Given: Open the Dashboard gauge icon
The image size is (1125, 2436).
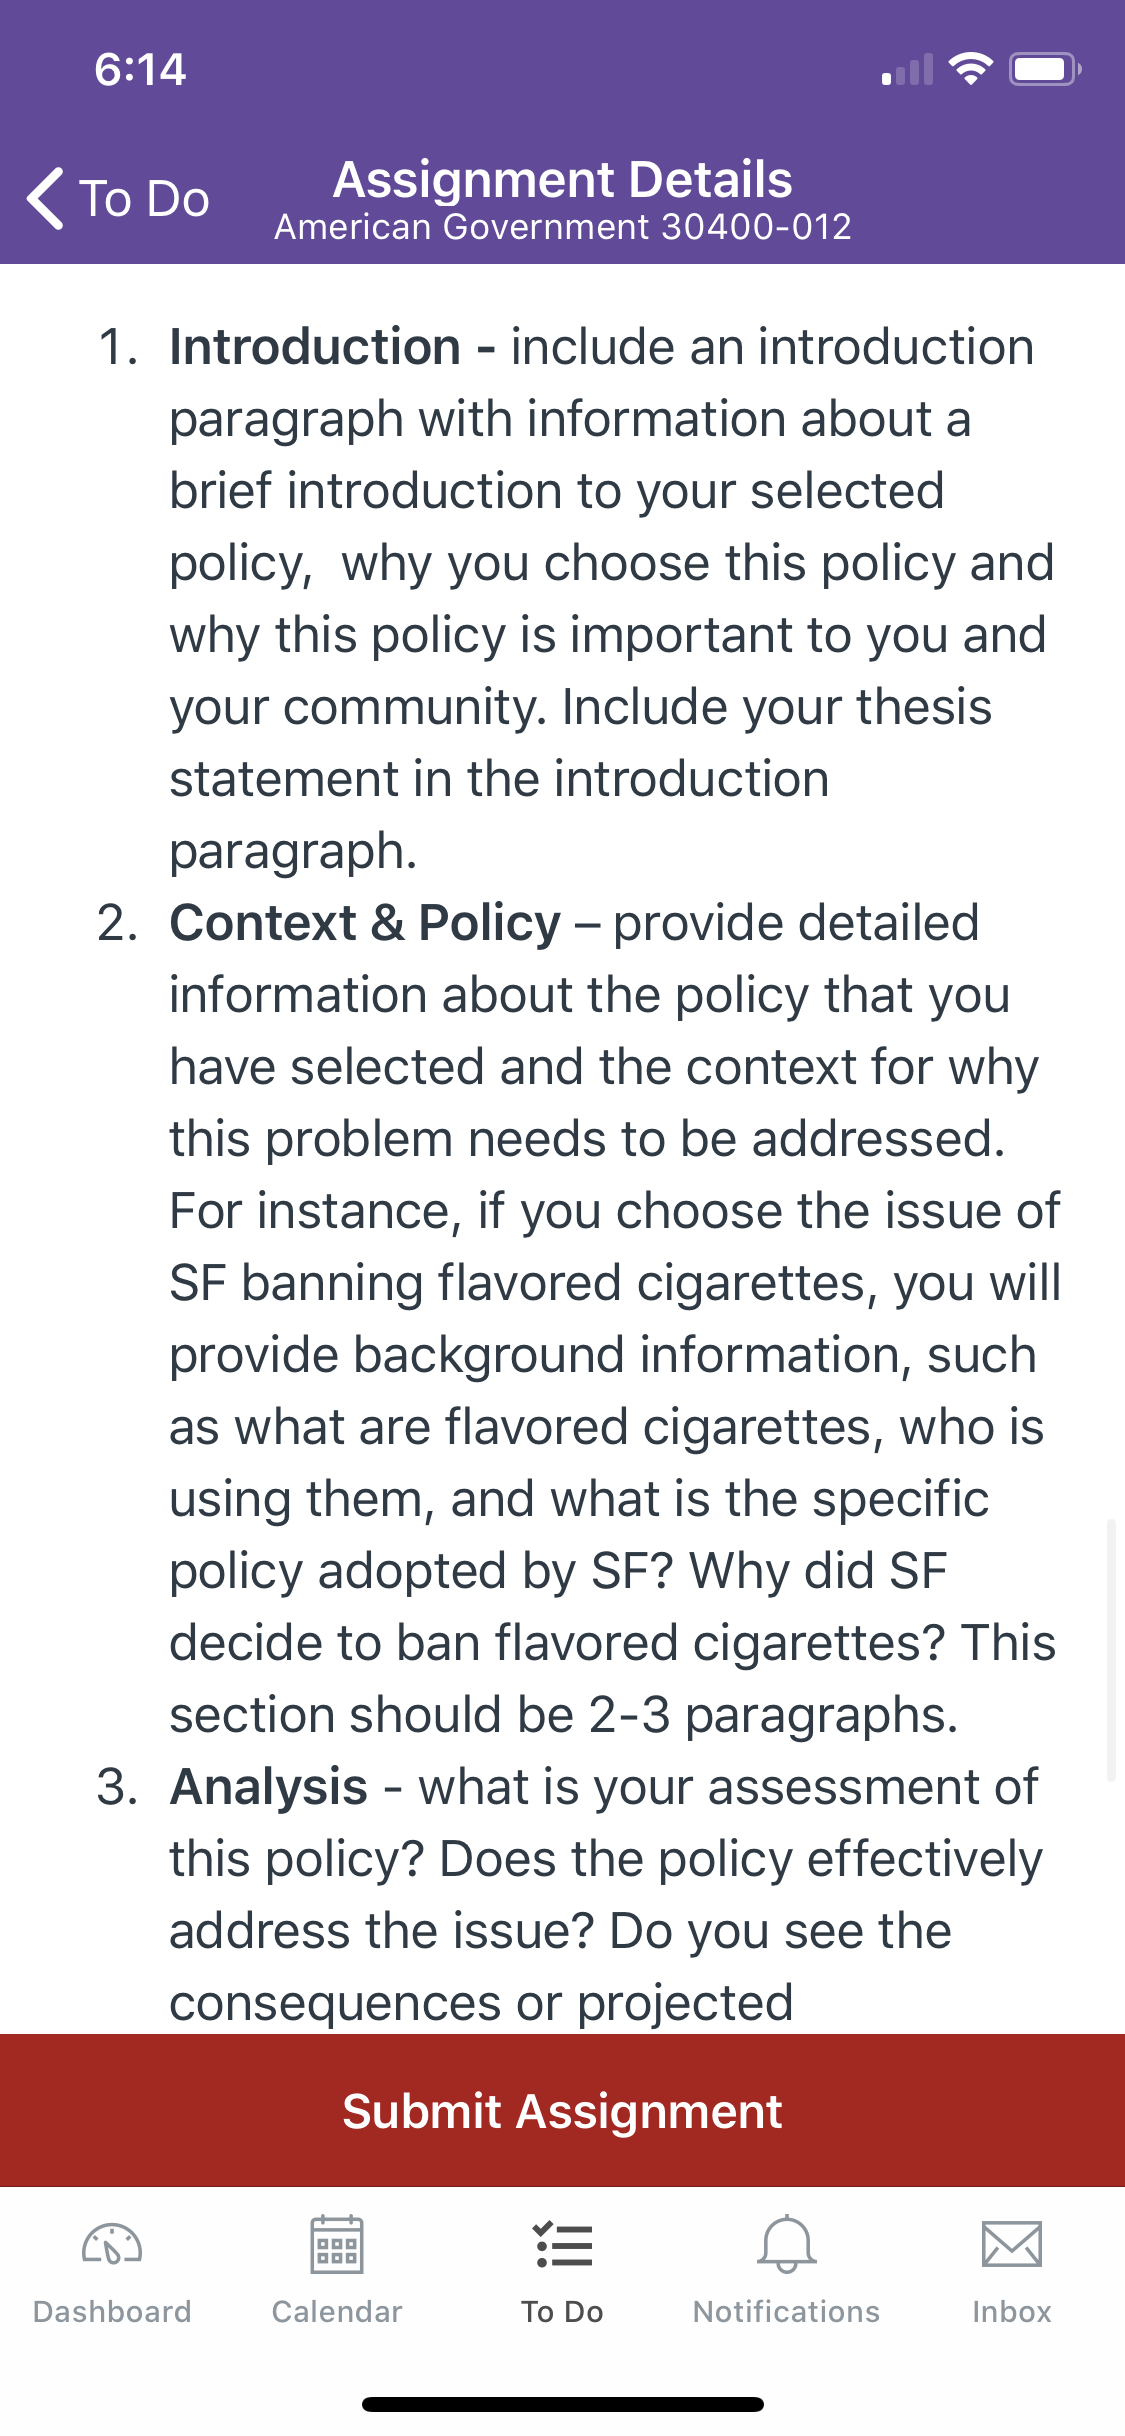Looking at the screenshot, I should [x=112, y=2246].
